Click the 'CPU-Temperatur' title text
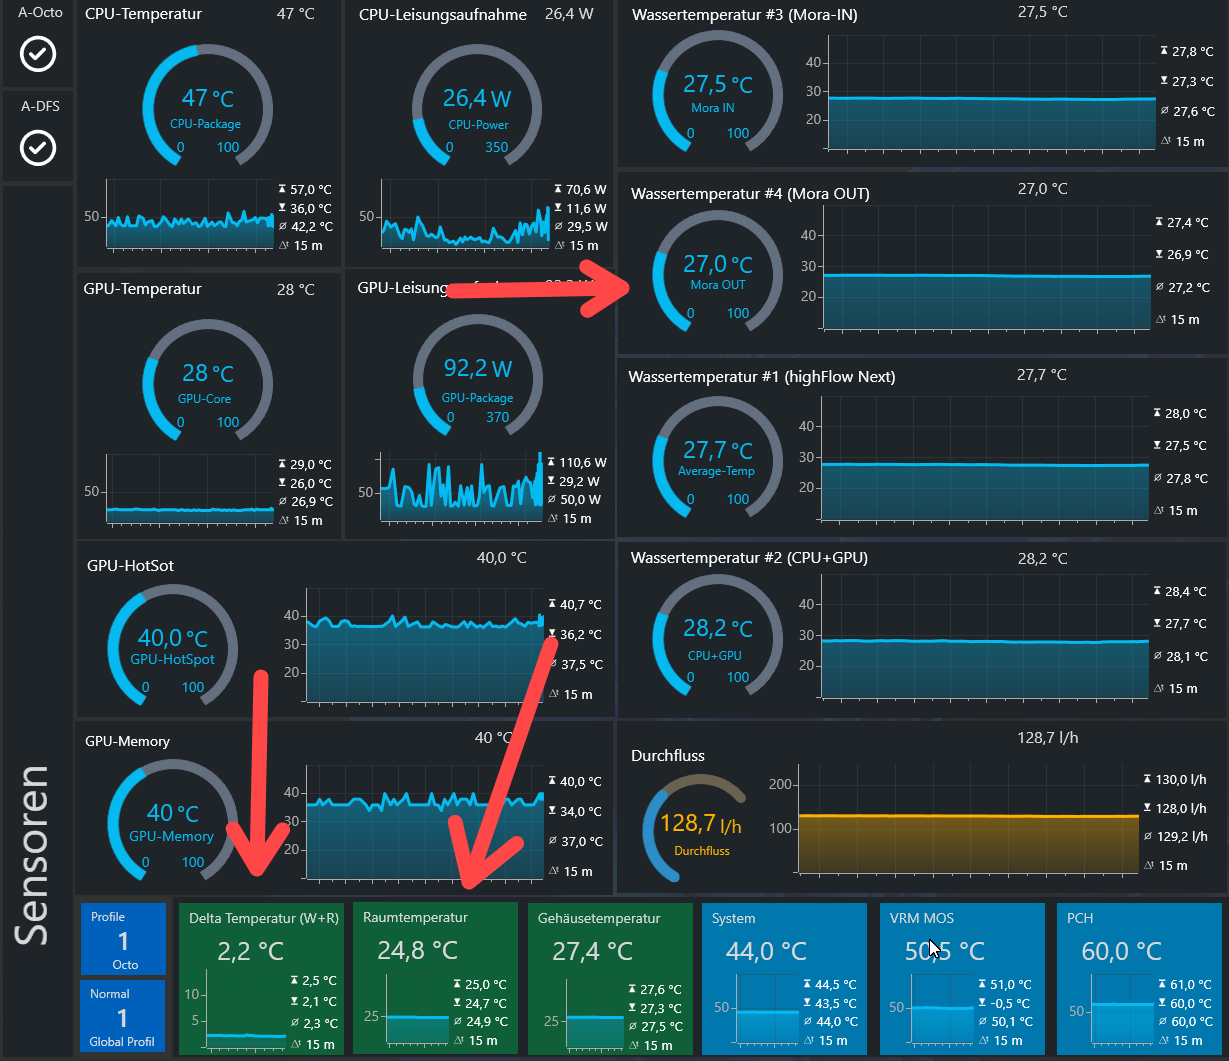Viewport: 1229px width, 1061px height. tap(143, 14)
